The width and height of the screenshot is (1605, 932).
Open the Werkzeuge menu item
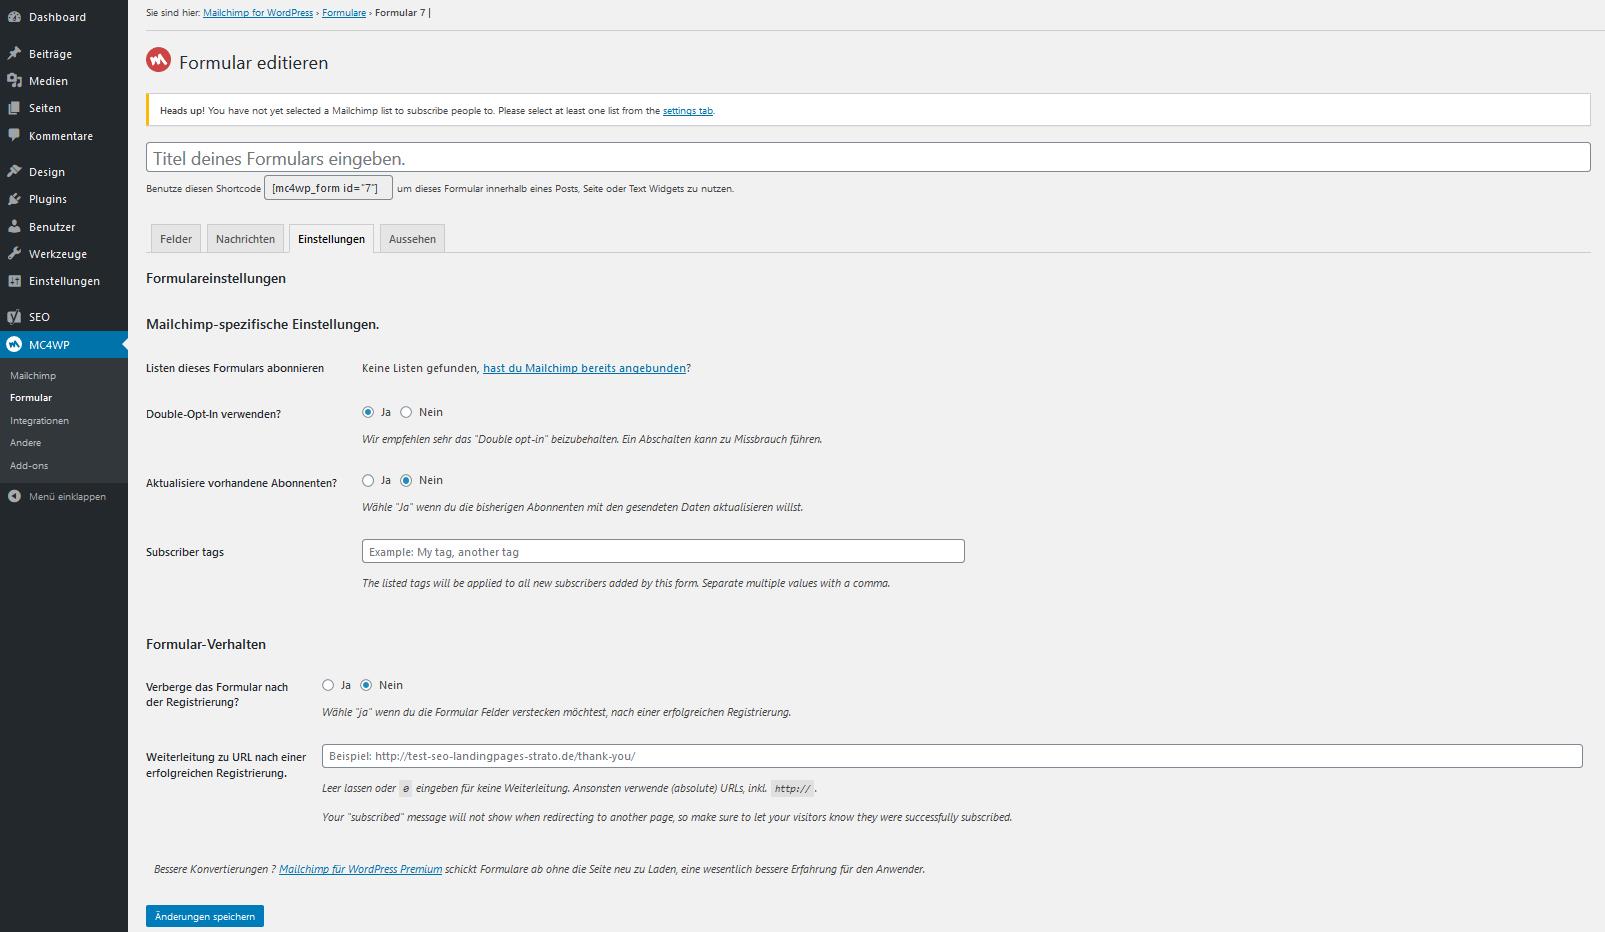64,254
